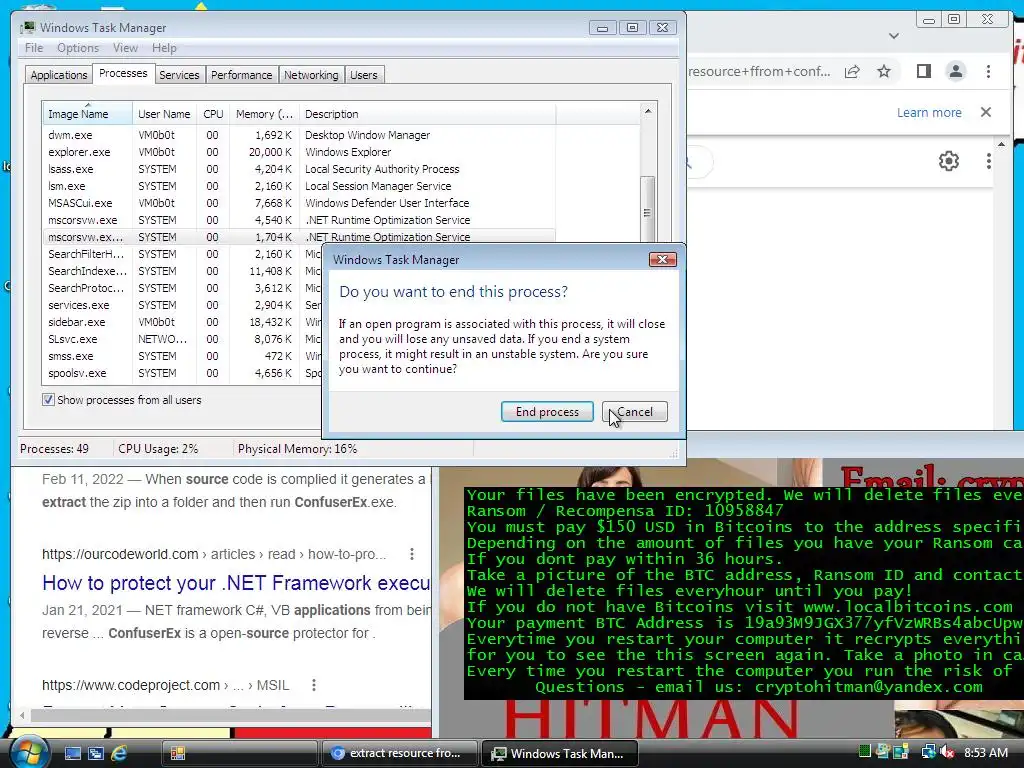Select smss.exe process row
Screen dimensions: 1024x768
pos(183,356)
